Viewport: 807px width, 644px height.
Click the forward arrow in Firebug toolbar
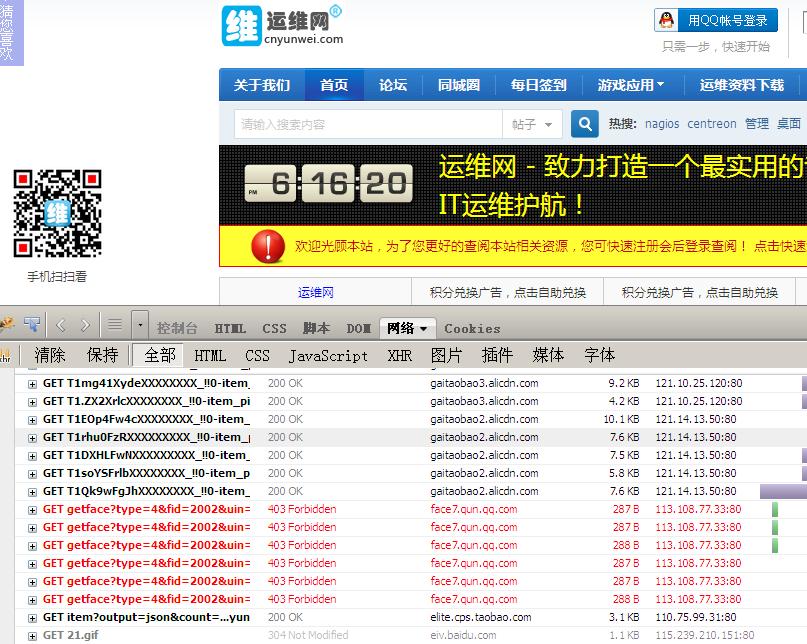85,325
